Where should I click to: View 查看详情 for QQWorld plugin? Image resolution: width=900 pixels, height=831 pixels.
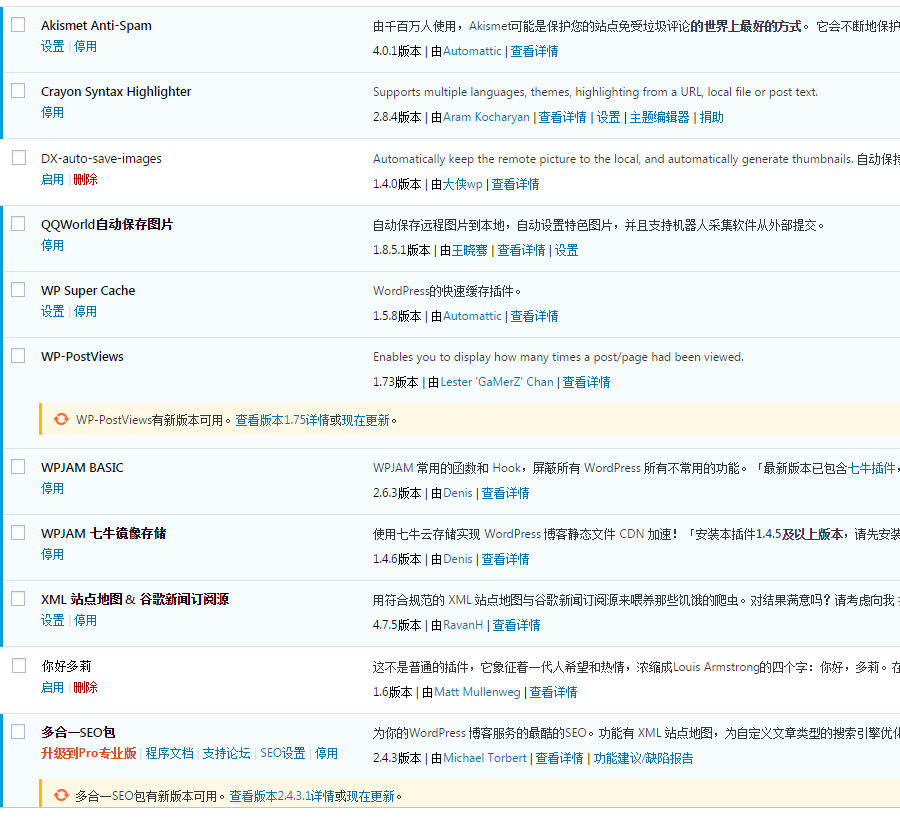click(521, 250)
